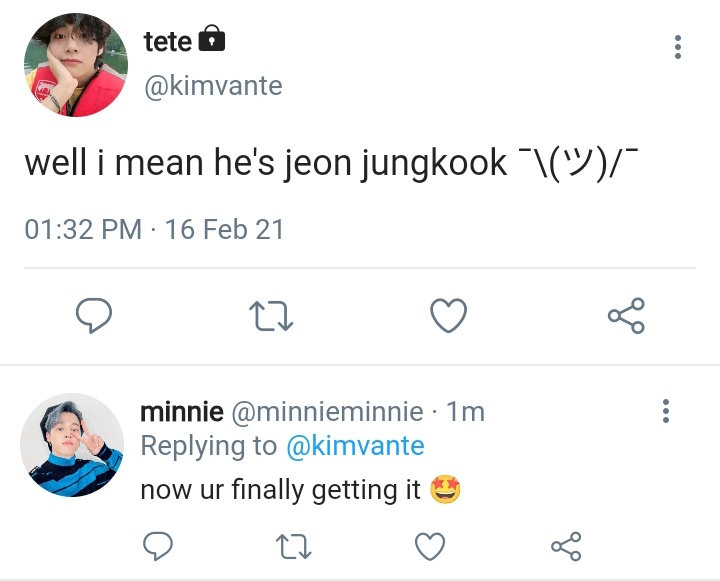This screenshot has width=720, height=581.
Task: Reply to minnie's comment
Action: click(x=158, y=546)
